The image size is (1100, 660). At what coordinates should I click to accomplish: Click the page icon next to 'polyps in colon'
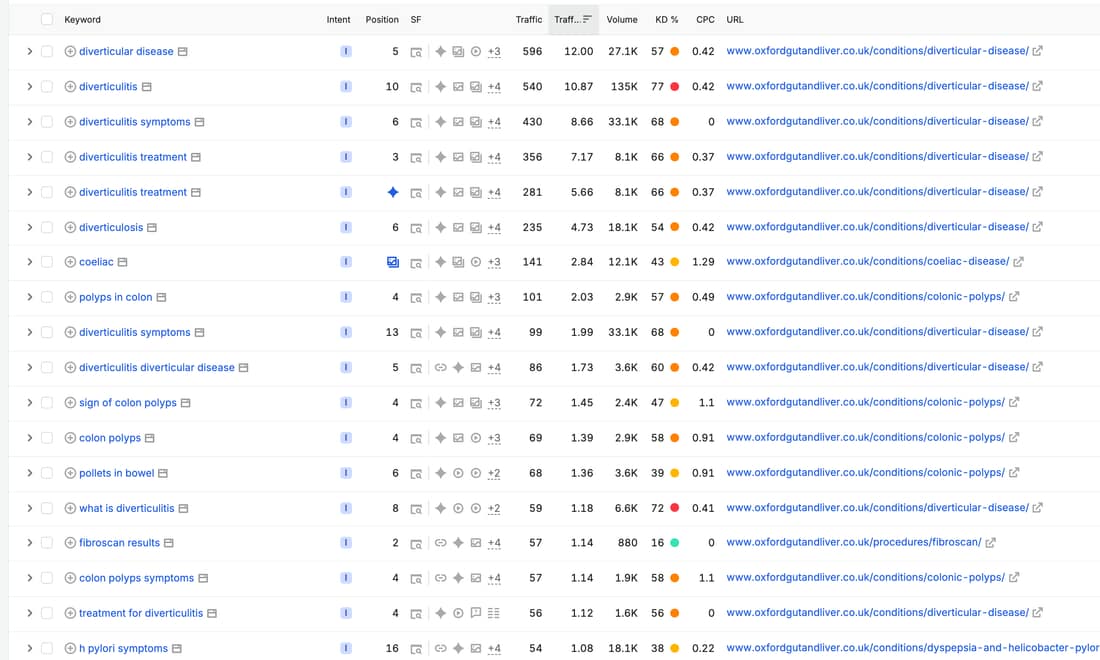[161, 297]
